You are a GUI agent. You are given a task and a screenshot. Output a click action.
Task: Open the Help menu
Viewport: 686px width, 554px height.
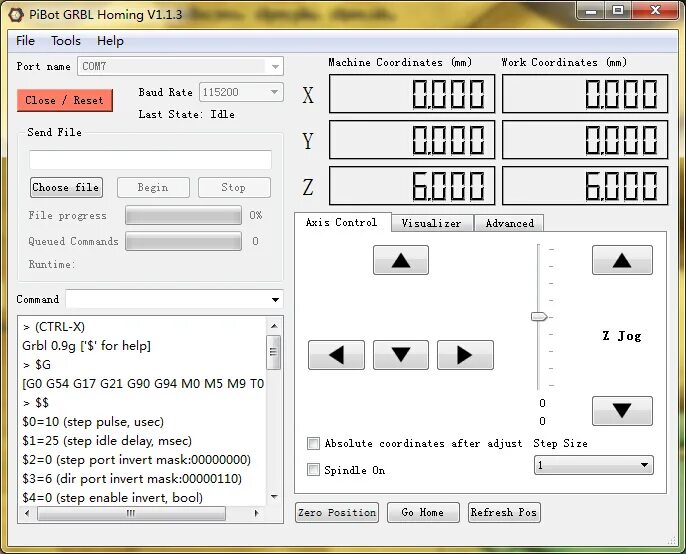(110, 41)
